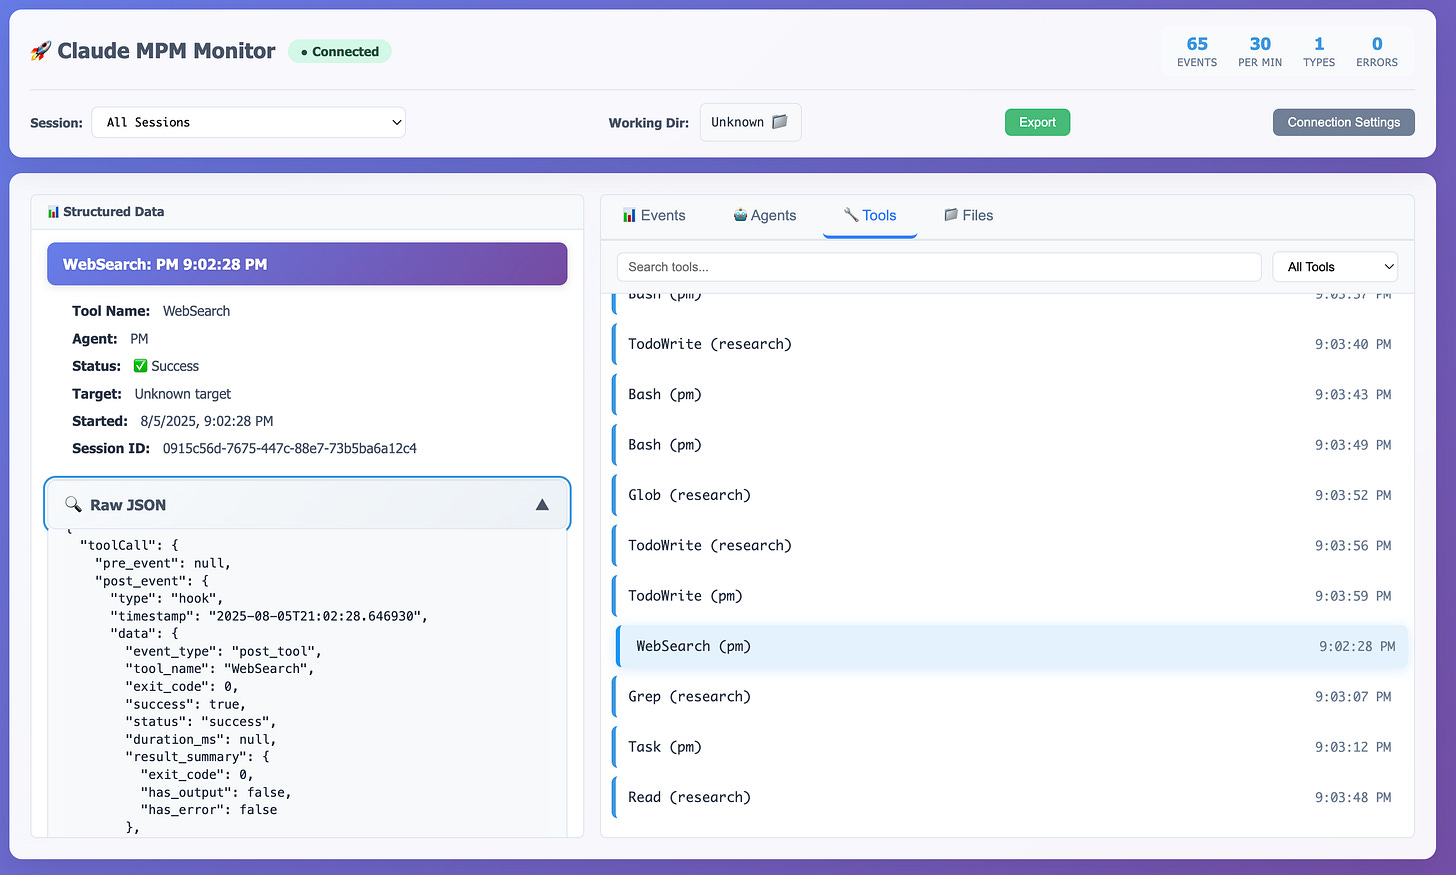Click the "timestamp" line in Raw JSON
The height and width of the screenshot is (875, 1456).
[x=269, y=616]
